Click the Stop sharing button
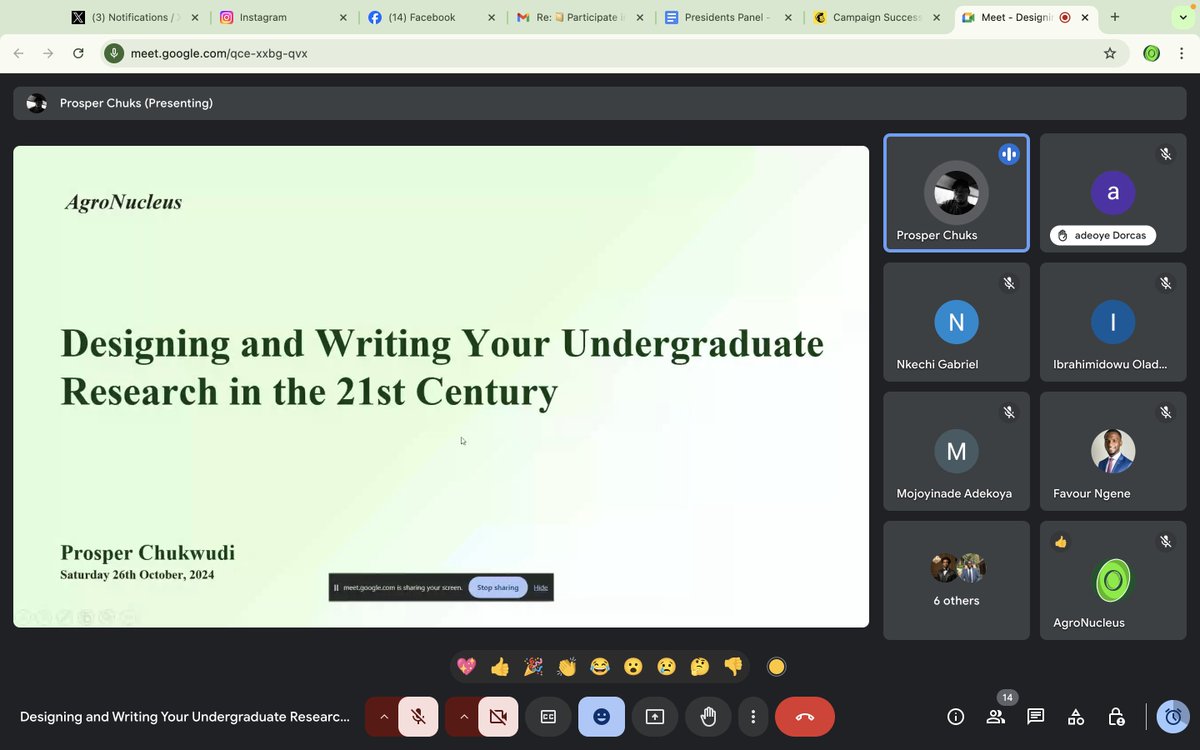The height and width of the screenshot is (750, 1200). [498, 587]
